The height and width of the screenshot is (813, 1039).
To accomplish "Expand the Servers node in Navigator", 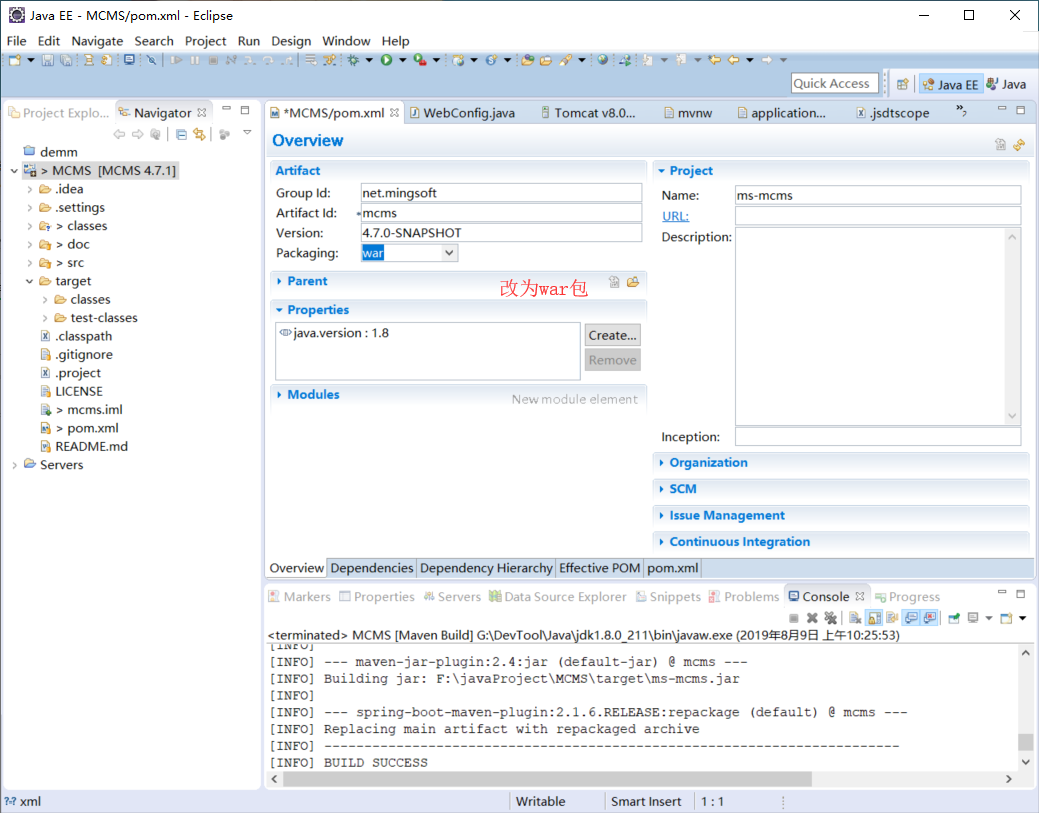I will click(15, 465).
